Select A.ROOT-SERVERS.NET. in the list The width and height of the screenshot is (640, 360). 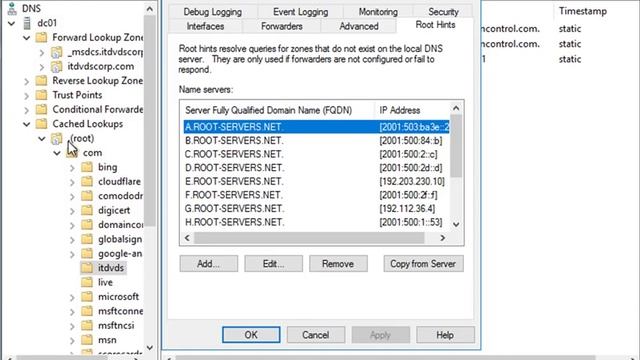(316, 127)
